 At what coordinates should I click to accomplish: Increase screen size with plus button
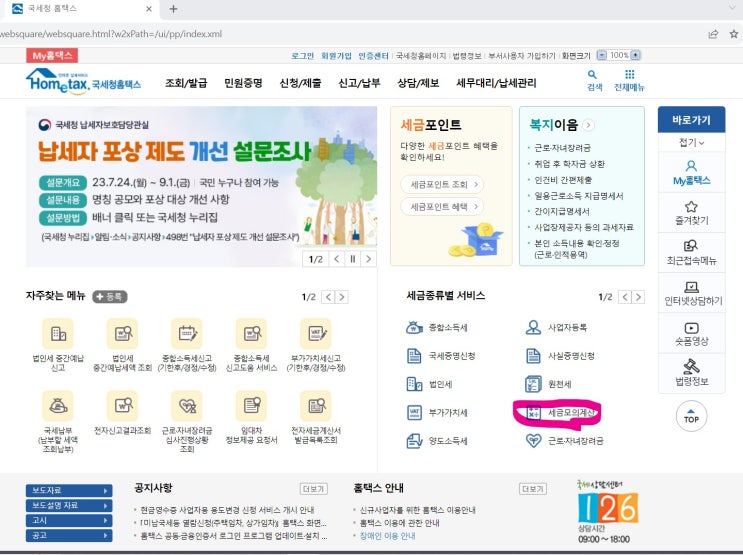coord(636,55)
